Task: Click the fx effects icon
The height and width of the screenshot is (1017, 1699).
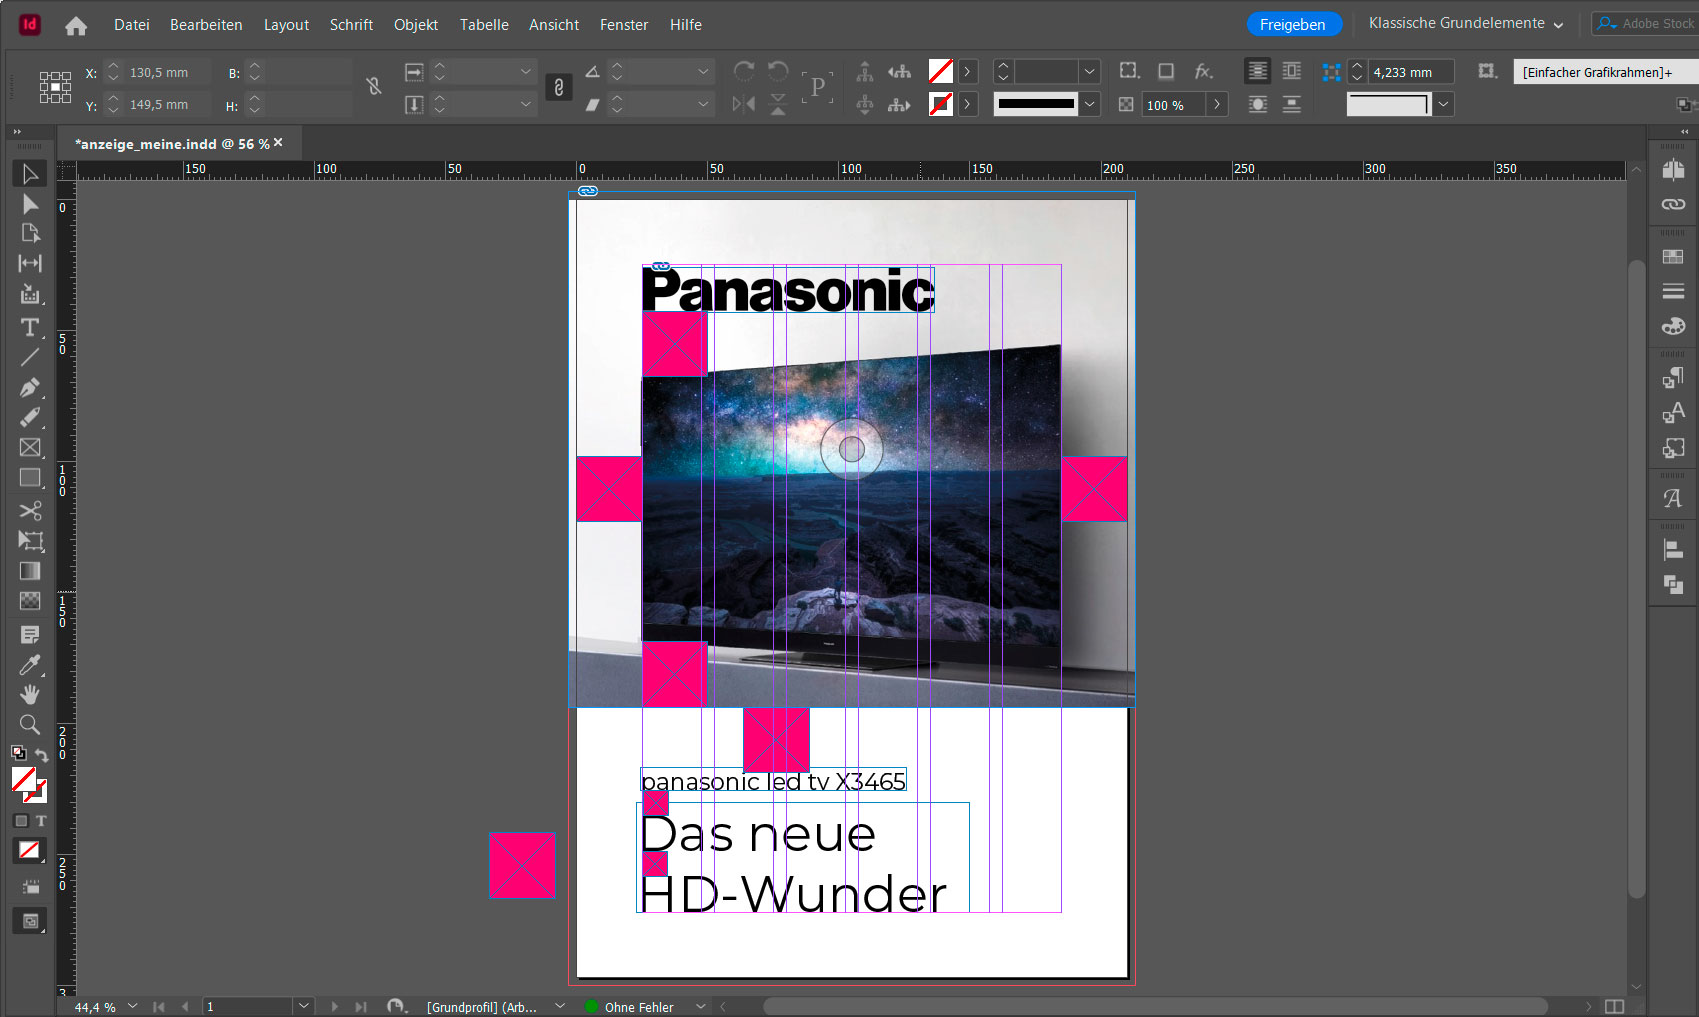Action: (1203, 71)
